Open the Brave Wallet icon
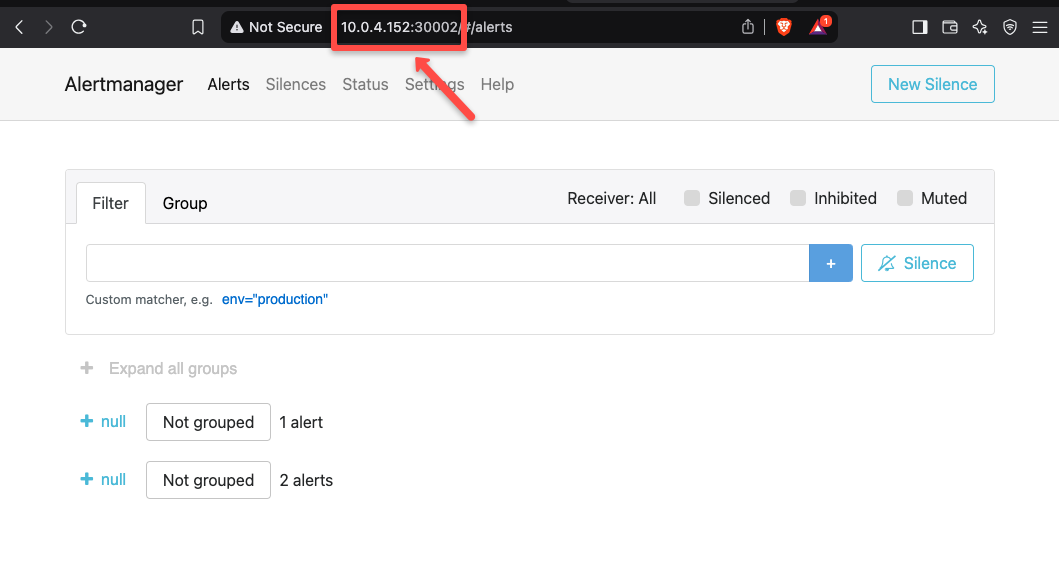Image resolution: width=1059 pixels, height=570 pixels. (950, 27)
